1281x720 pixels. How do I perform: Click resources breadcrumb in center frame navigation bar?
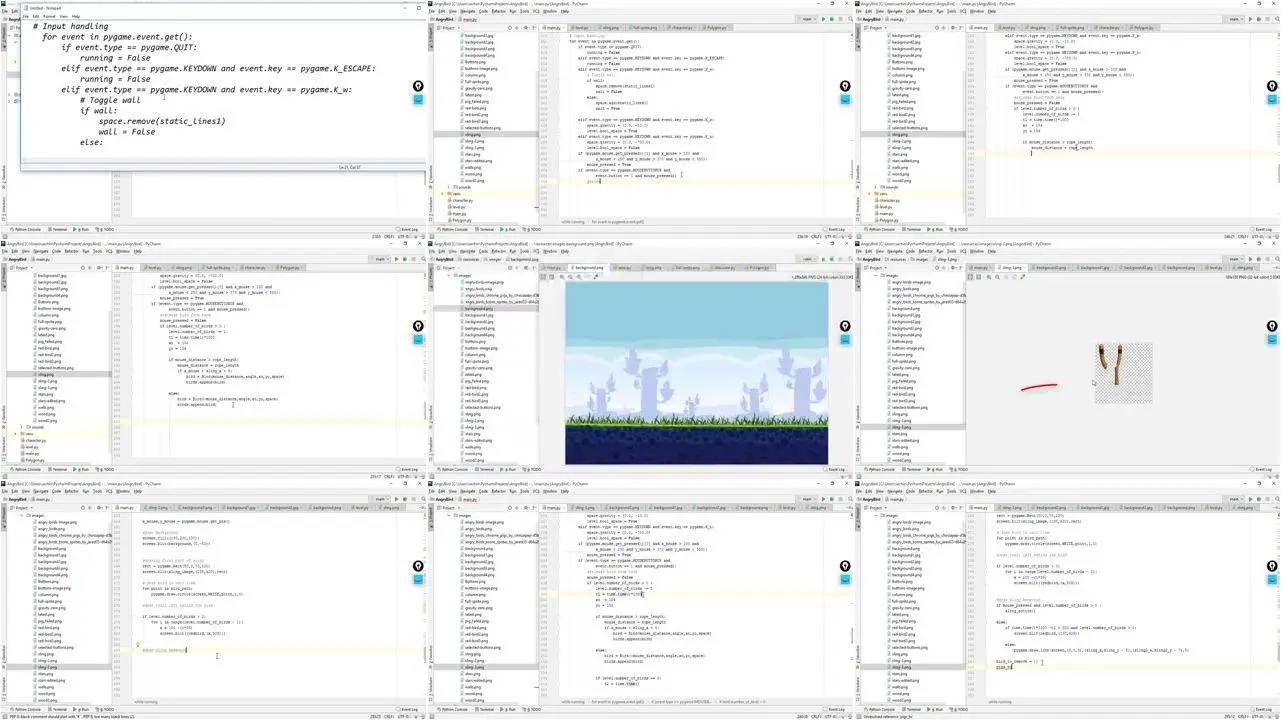pos(470,259)
